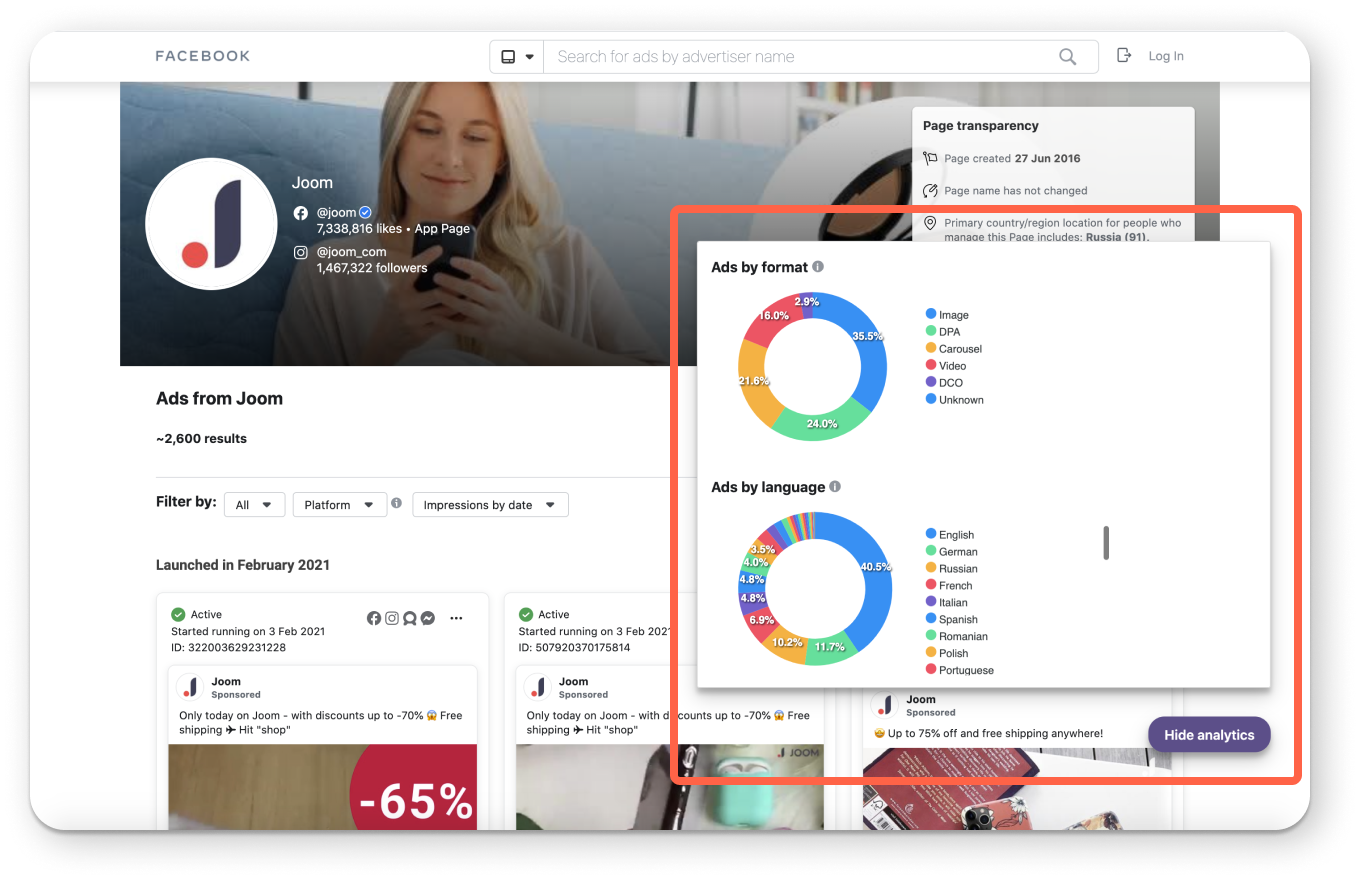Toggle Carousel legend item
The image size is (1360, 880).
pos(954,349)
